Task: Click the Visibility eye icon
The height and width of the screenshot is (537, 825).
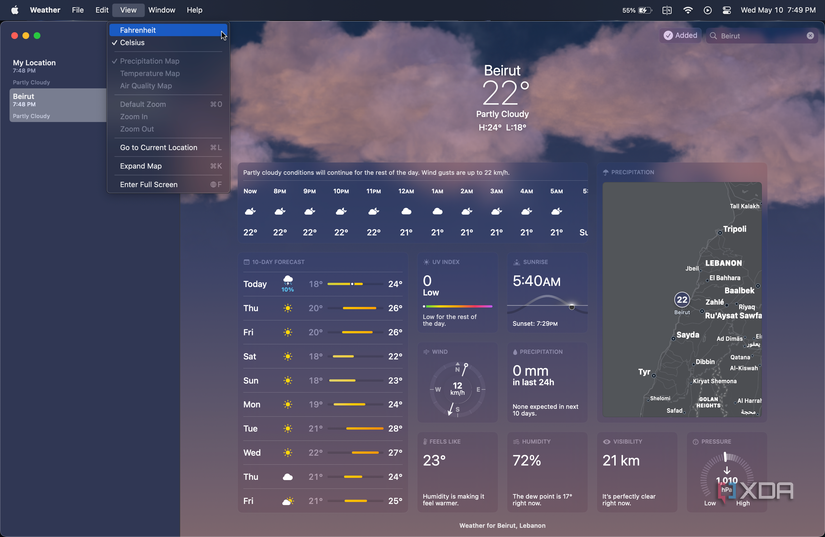Action: [606, 442]
